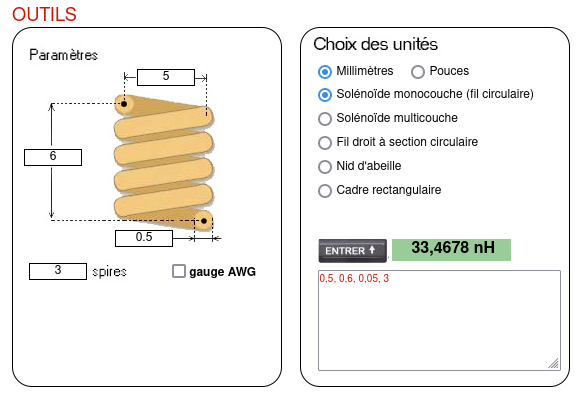Enable the gauge AWG checkbox

pos(179,271)
